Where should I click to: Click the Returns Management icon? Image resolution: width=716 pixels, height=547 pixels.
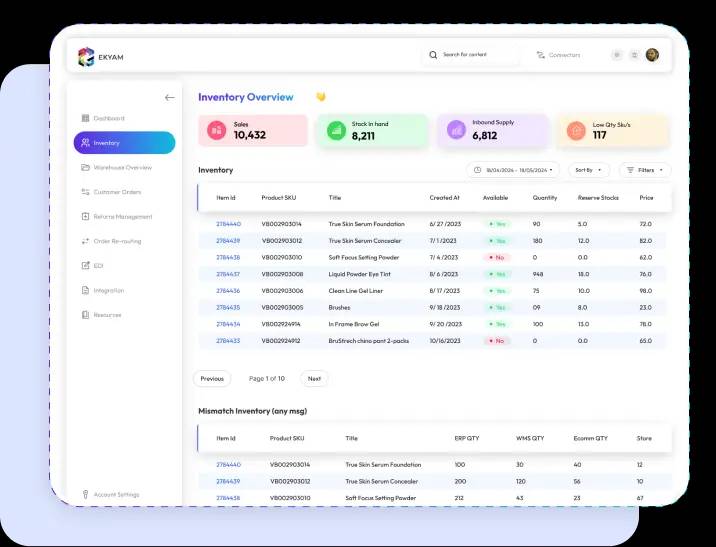[85, 216]
